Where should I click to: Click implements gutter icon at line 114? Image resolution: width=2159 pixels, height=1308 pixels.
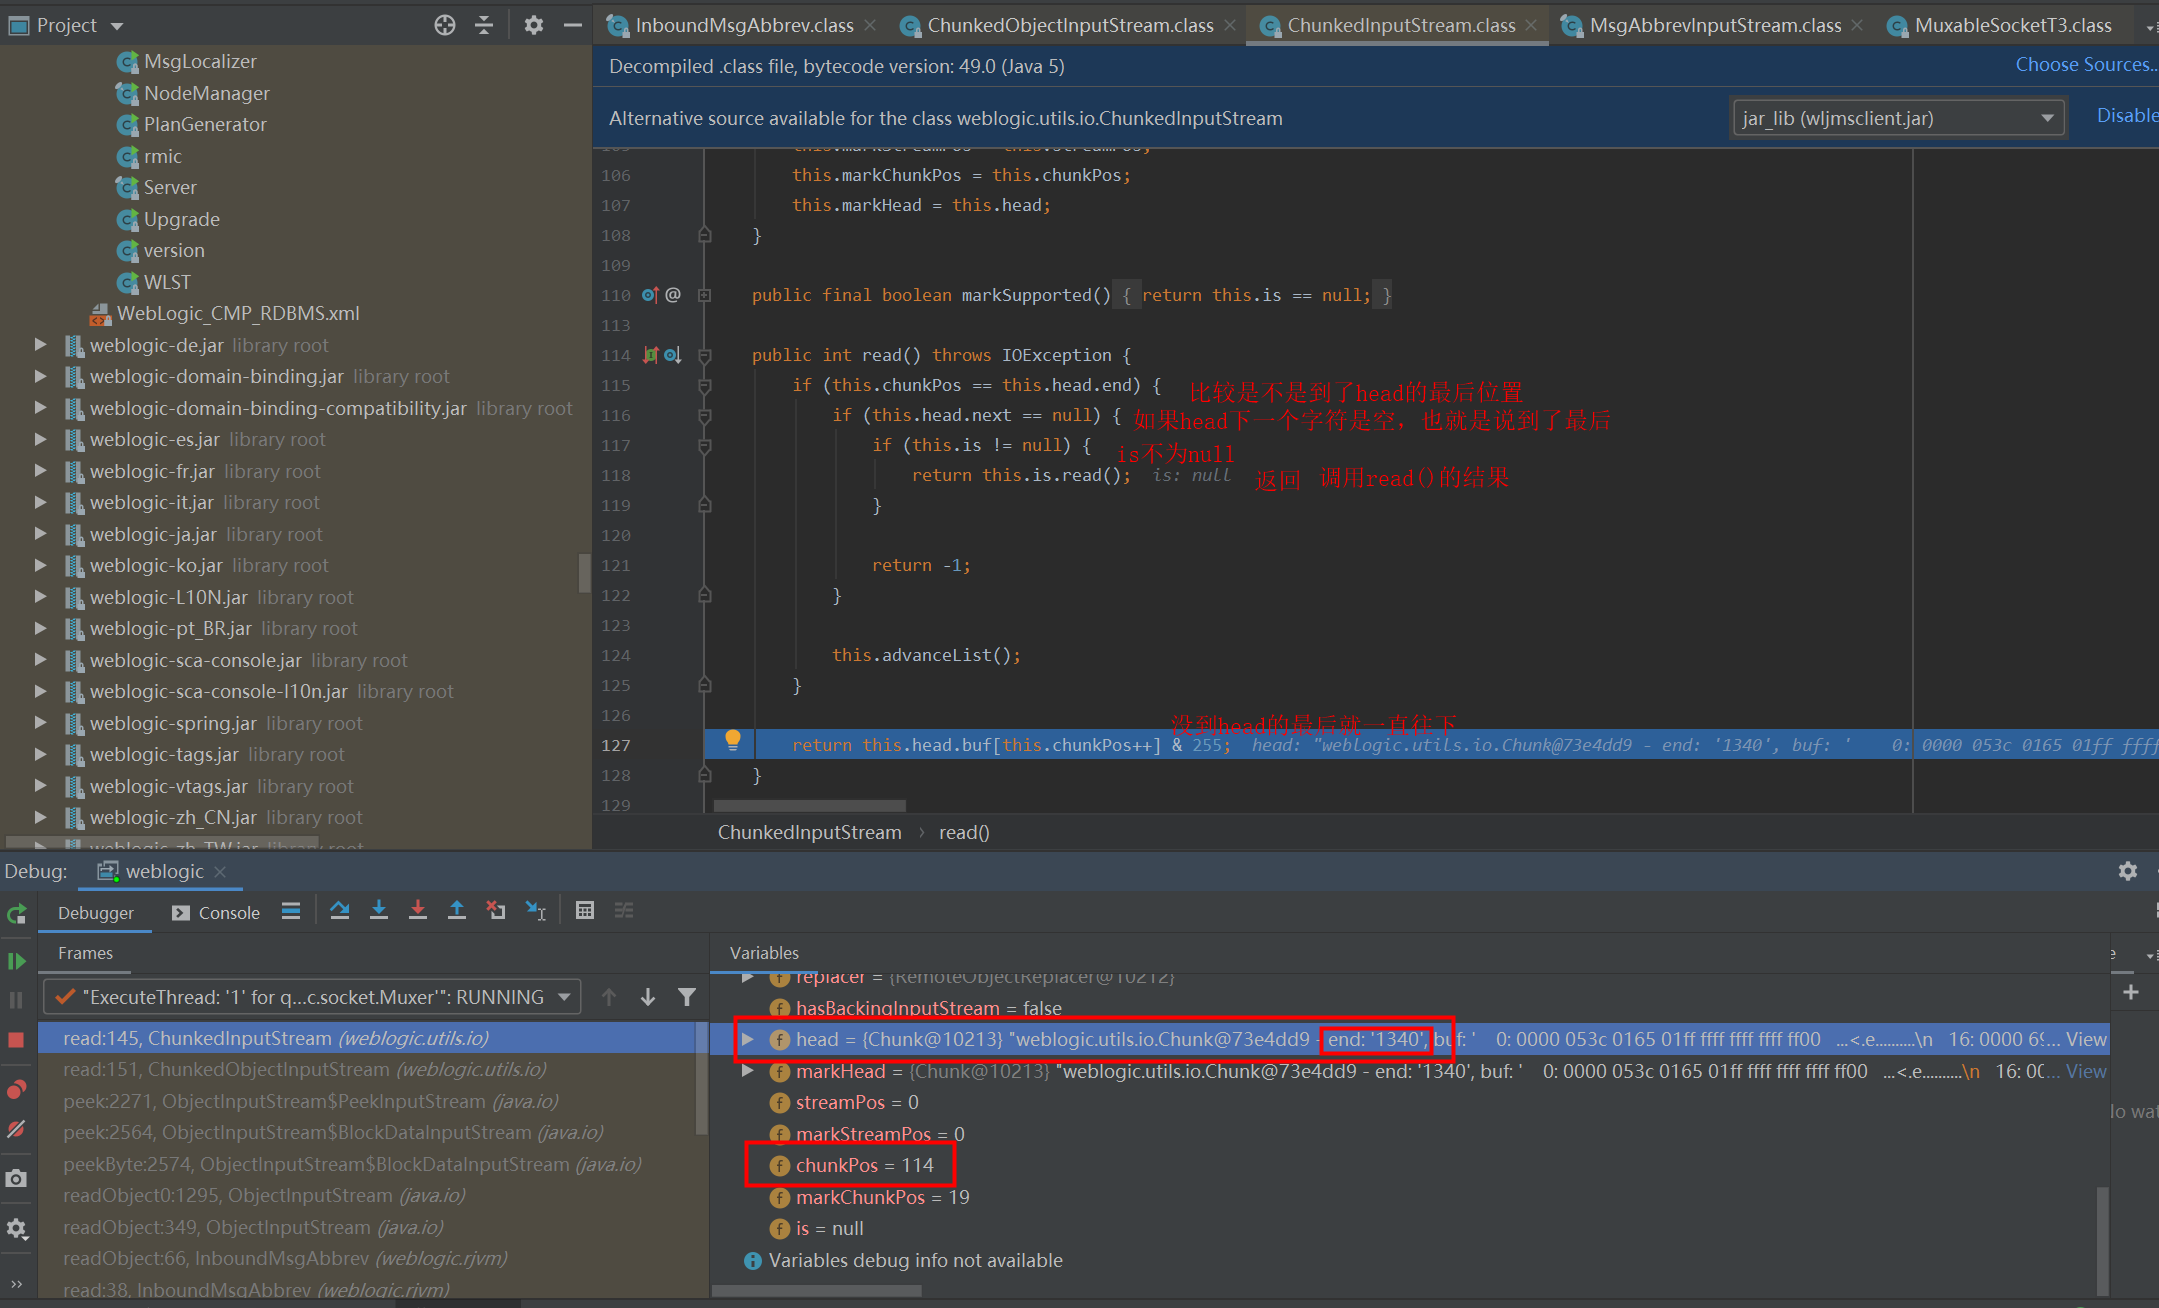point(650,355)
